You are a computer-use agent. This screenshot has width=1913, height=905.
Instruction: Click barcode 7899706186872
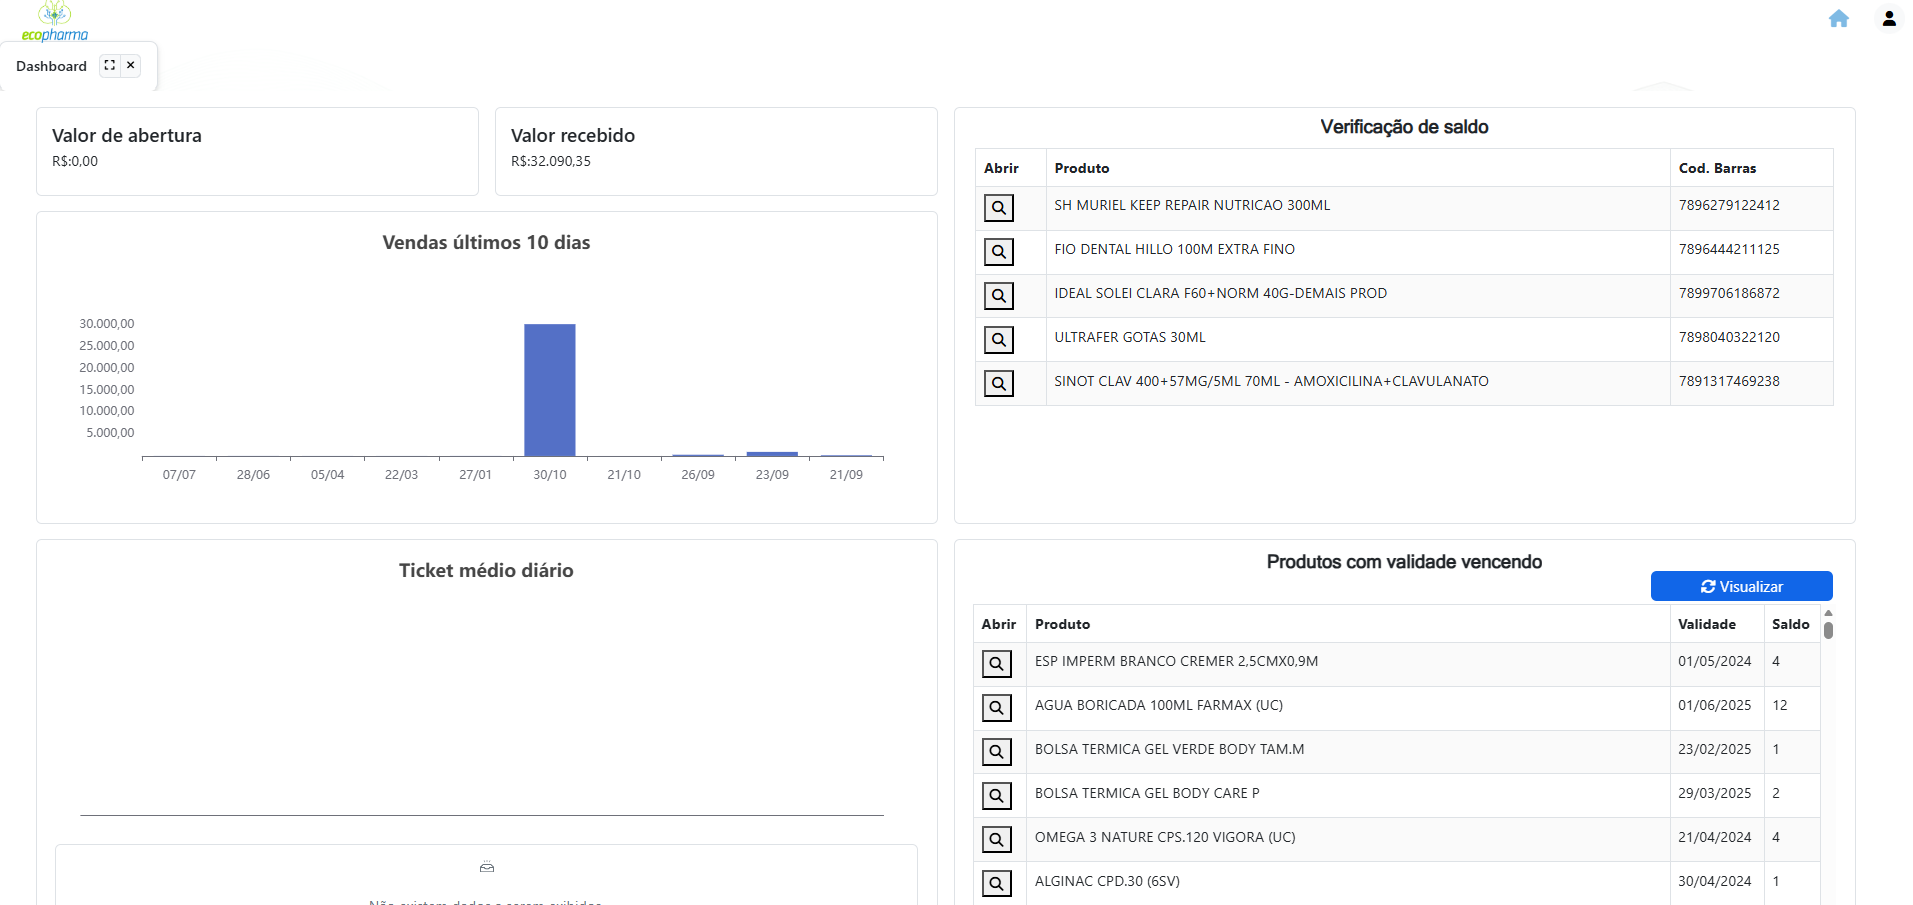(x=1729, y=293)
